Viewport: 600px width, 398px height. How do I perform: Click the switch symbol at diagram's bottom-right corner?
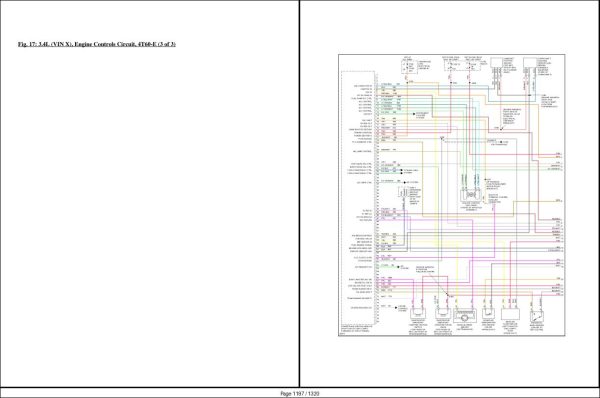[536, 316]
